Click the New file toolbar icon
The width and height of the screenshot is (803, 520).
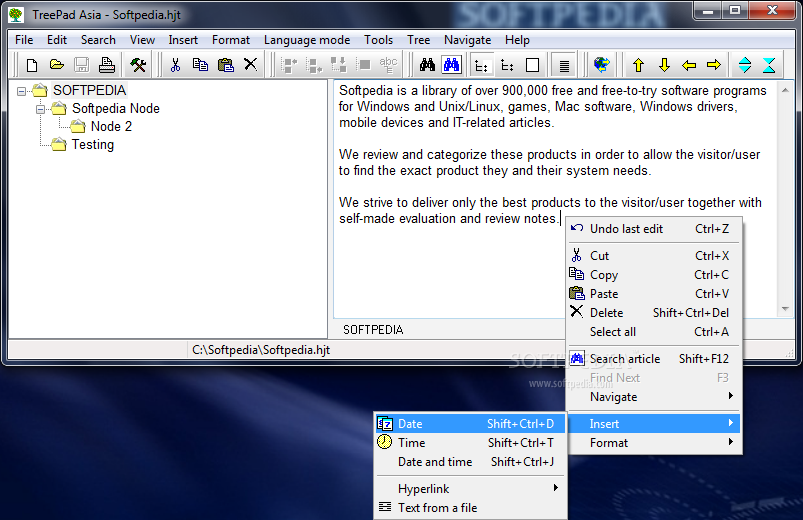(x=32, y=65)
